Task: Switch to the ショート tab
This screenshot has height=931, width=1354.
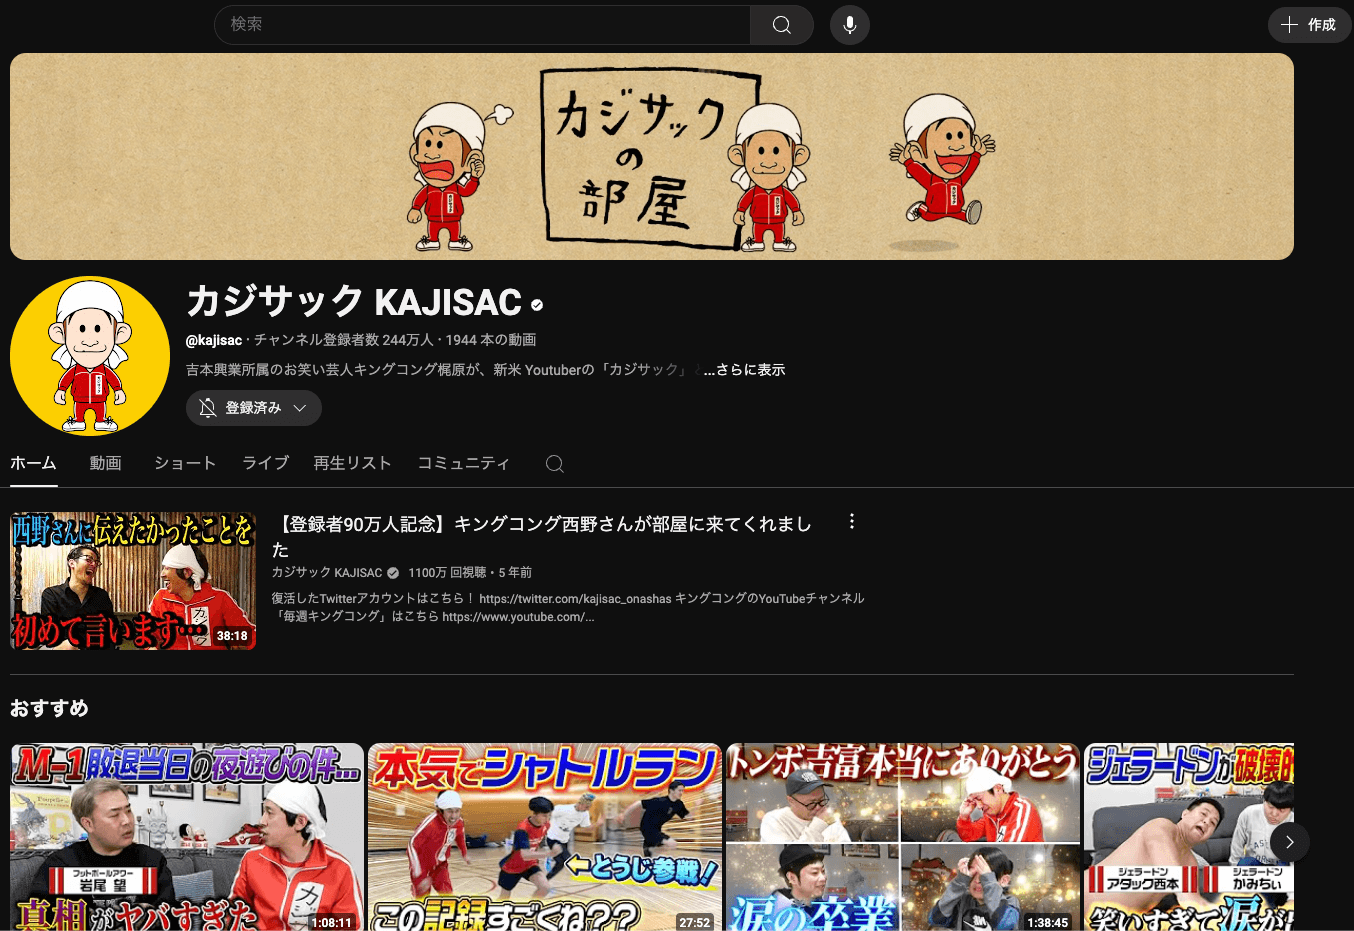Action: pos(185,463)
